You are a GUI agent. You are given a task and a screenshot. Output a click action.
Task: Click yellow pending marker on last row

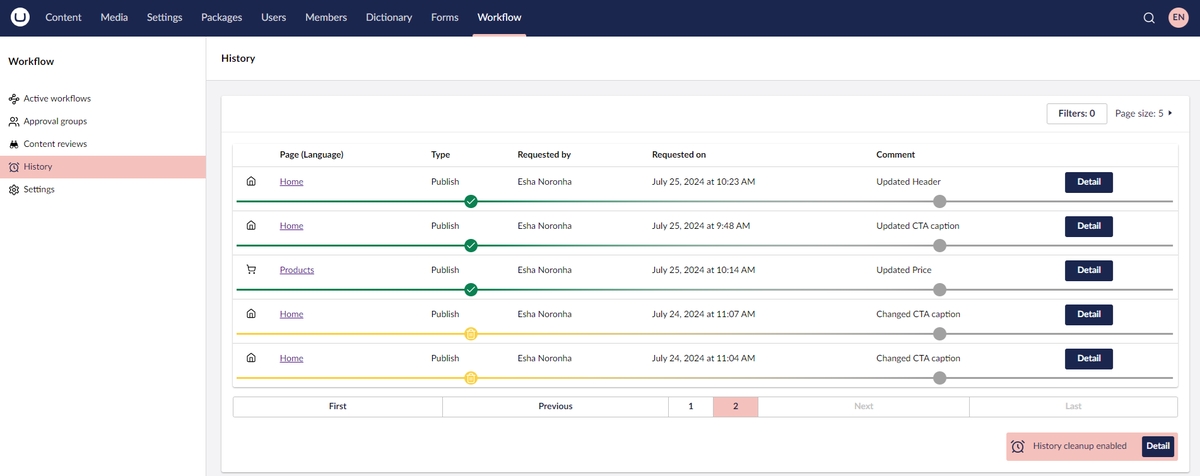click(471, 378)
